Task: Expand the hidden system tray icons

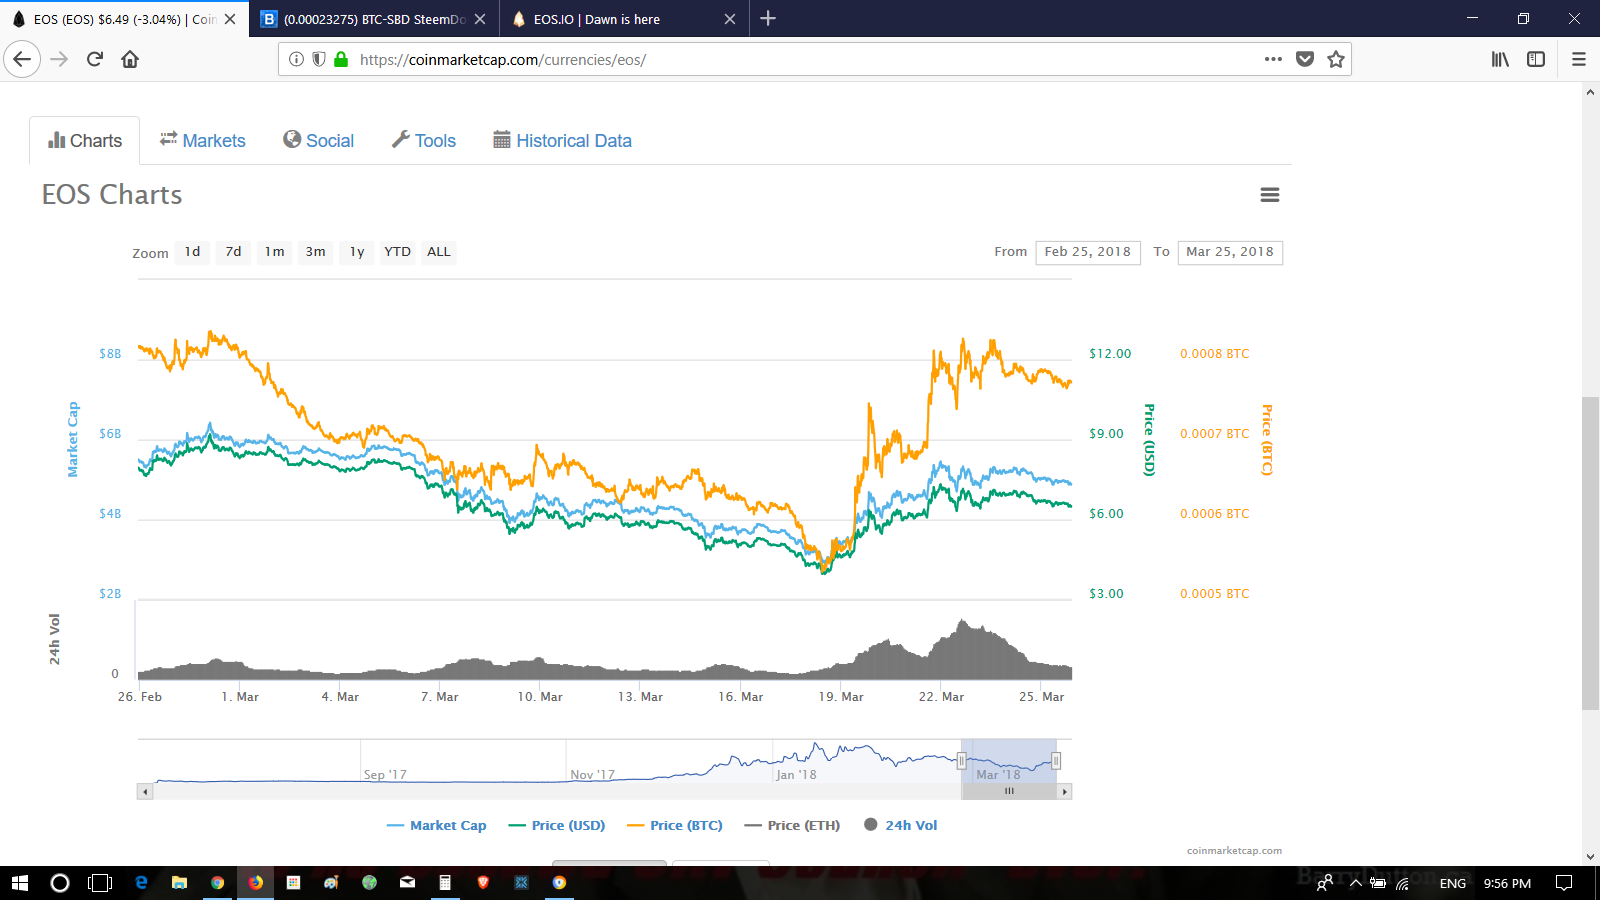Action: tap(1356, 883)
